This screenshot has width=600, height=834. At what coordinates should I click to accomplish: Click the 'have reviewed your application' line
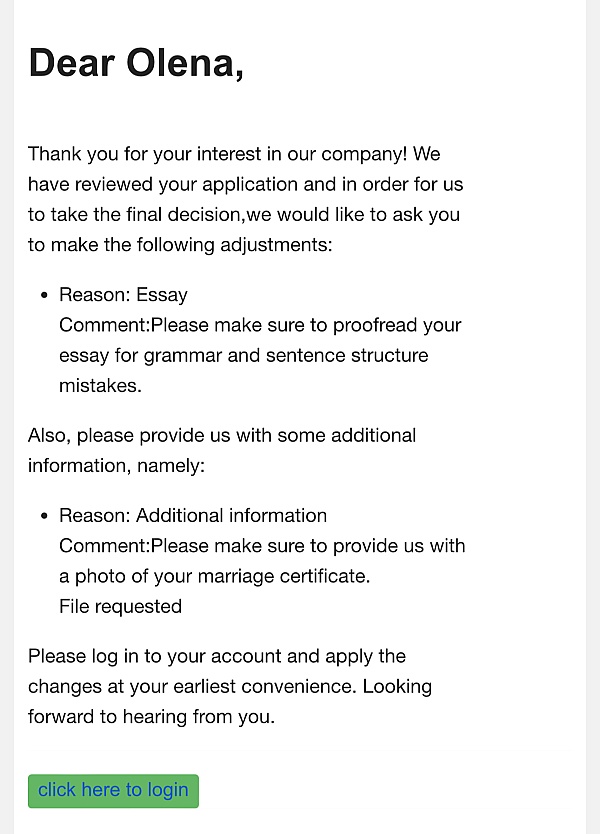(x=245, y=184)
